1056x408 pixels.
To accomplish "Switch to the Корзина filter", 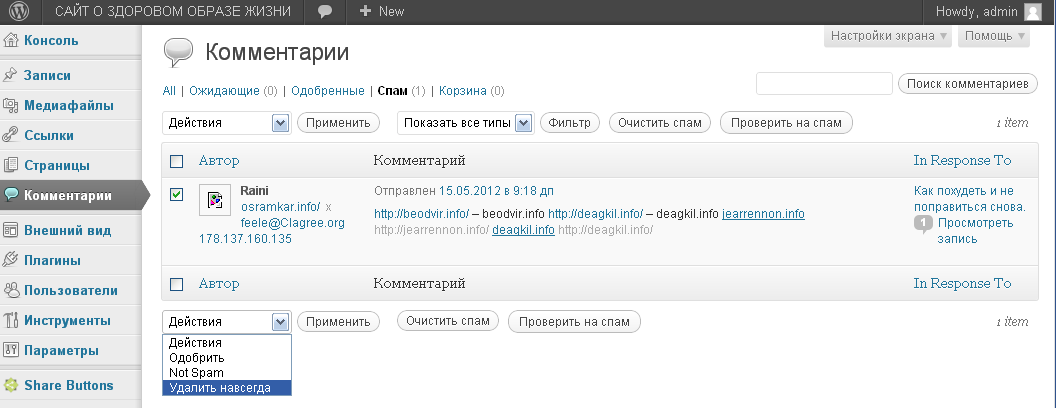I will point(463,91).
